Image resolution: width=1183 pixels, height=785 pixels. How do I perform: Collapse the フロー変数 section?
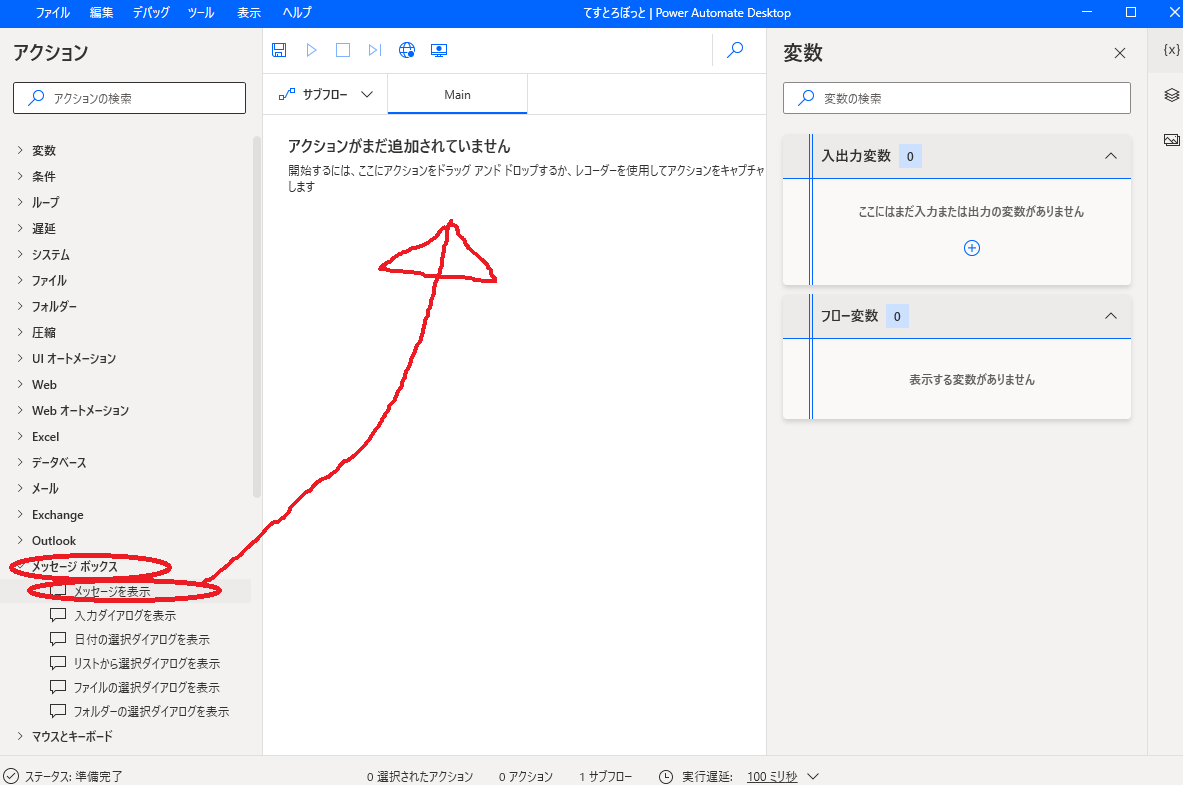tap(1110, 316)
